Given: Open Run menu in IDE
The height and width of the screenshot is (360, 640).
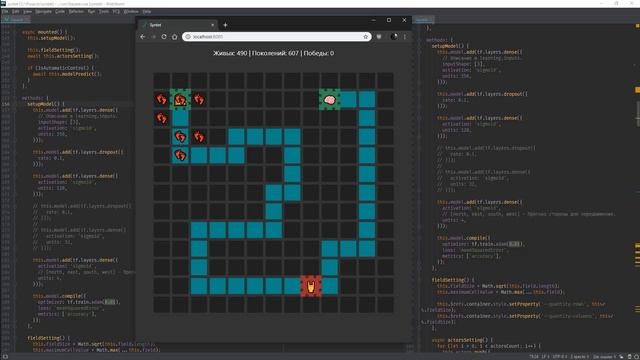Looking at the screenshot, I should pos(91,11).
